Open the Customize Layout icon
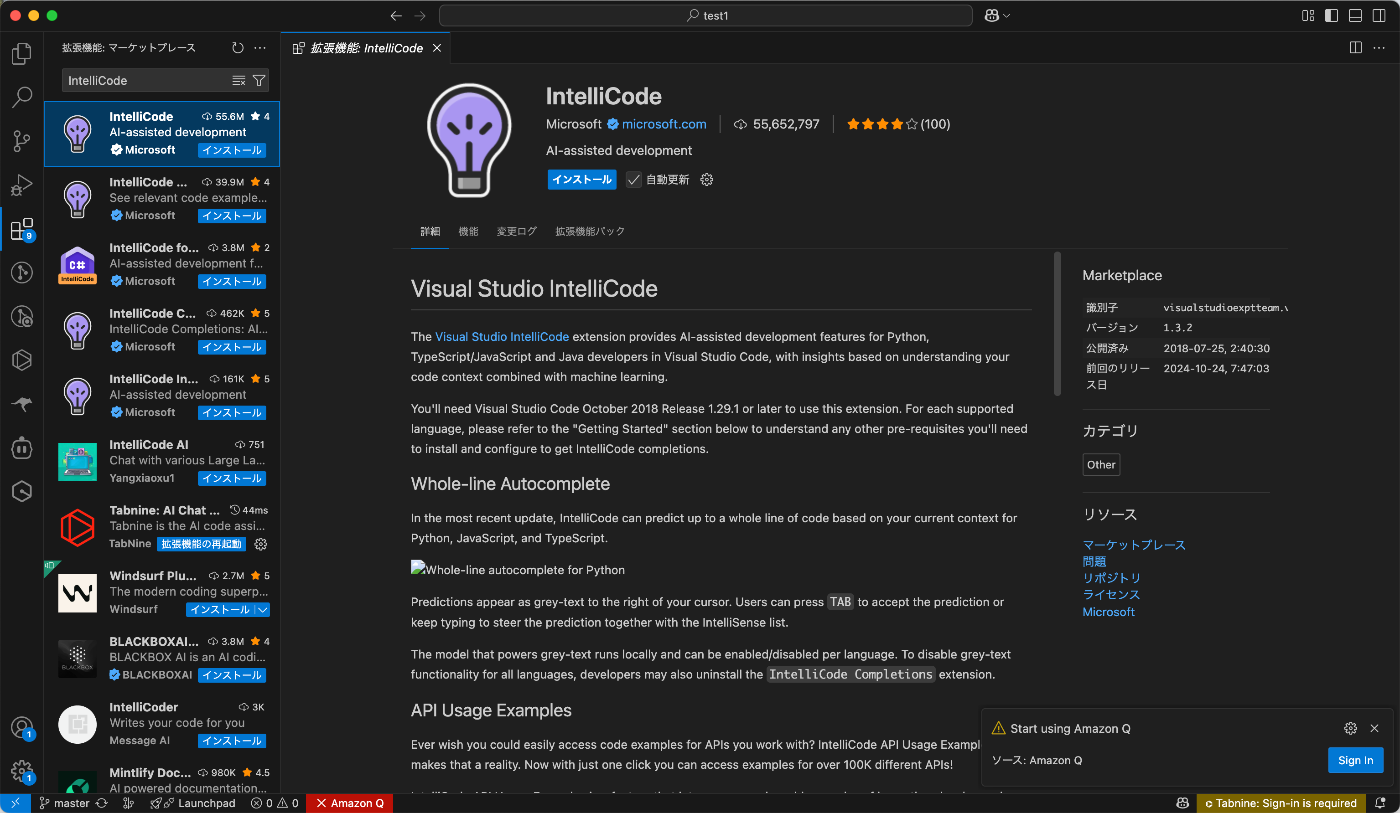This screenshot has width=1400, height=813. (x=1308, y=15)
